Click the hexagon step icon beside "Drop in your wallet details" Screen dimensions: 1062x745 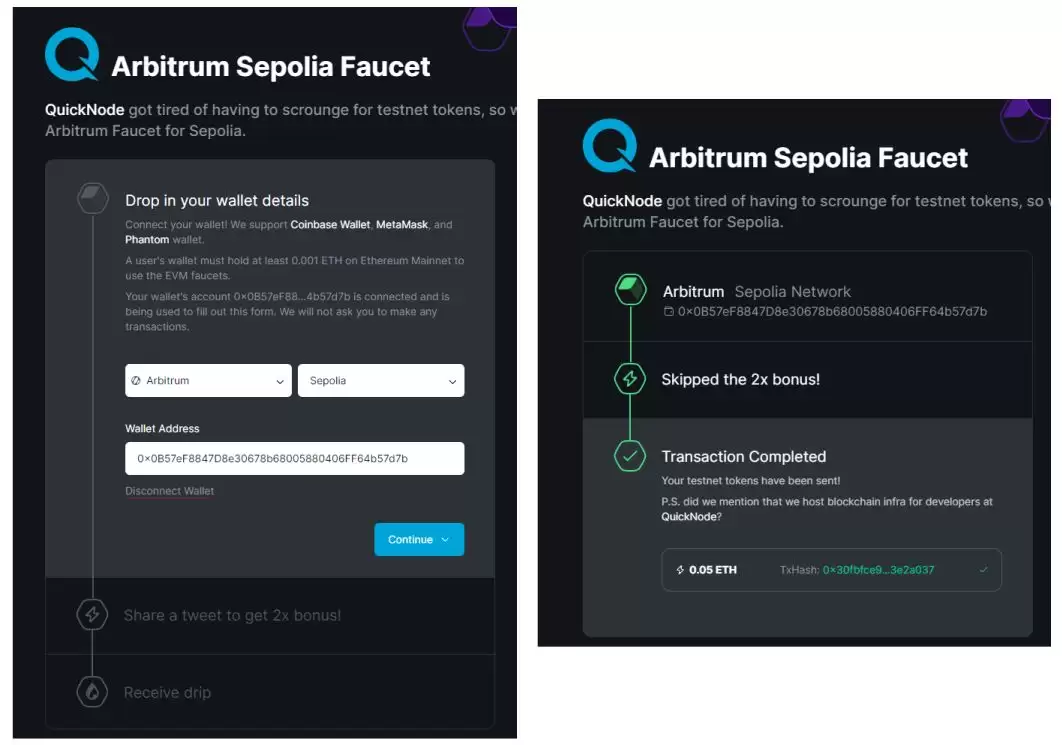pos(93,198)
